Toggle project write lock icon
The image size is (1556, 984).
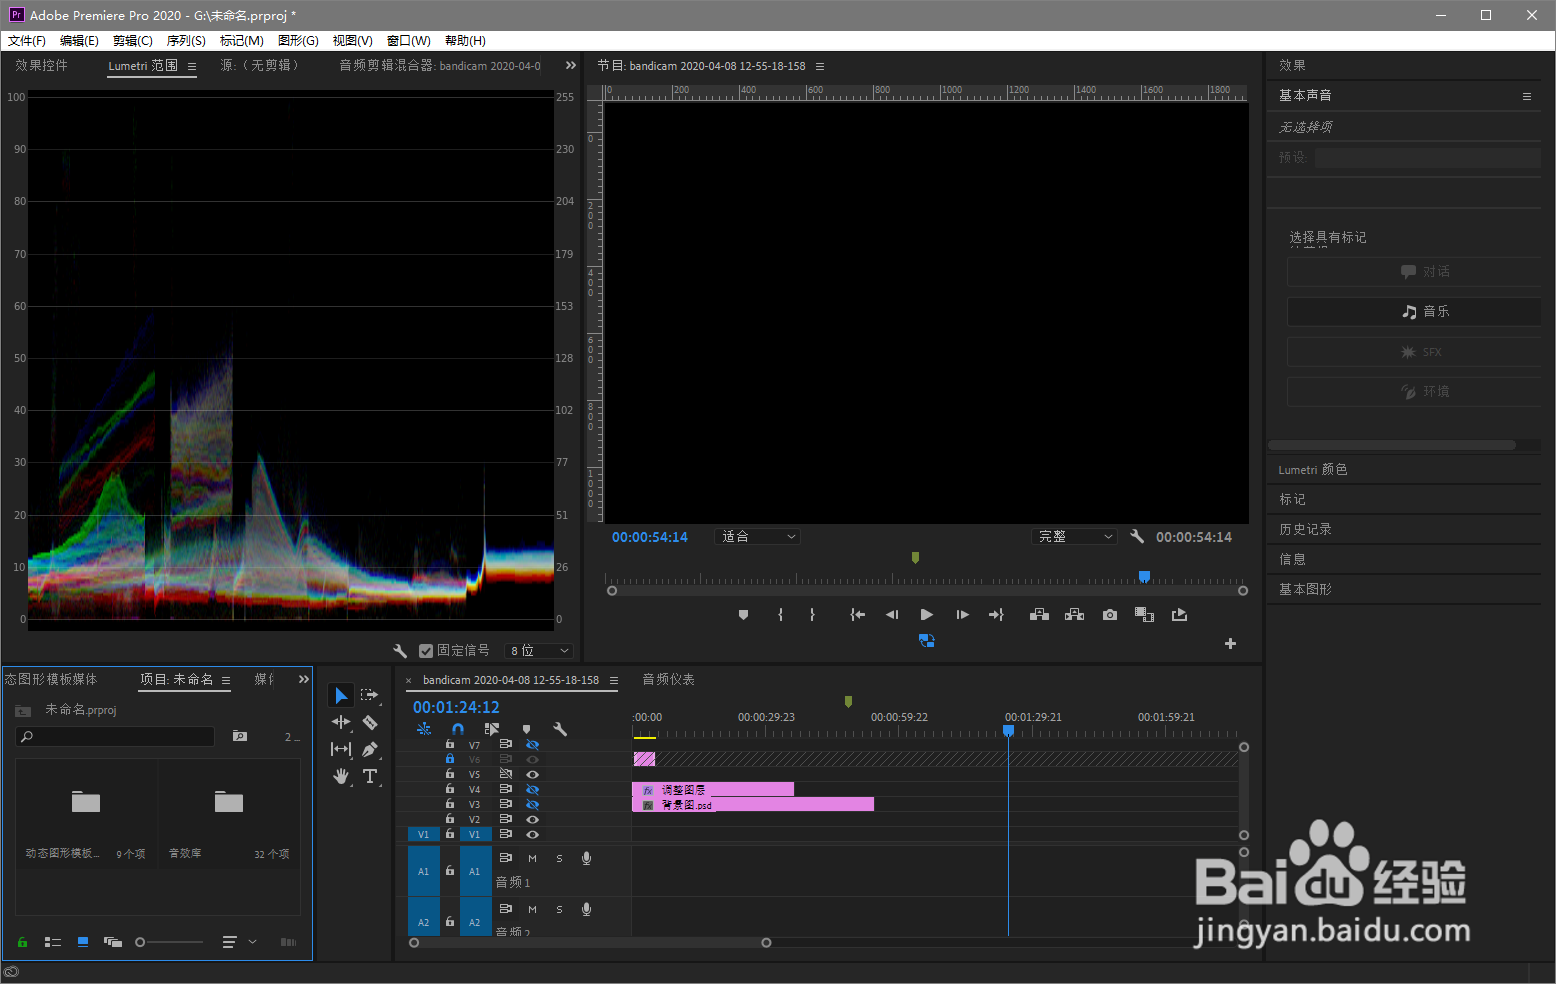22,942
